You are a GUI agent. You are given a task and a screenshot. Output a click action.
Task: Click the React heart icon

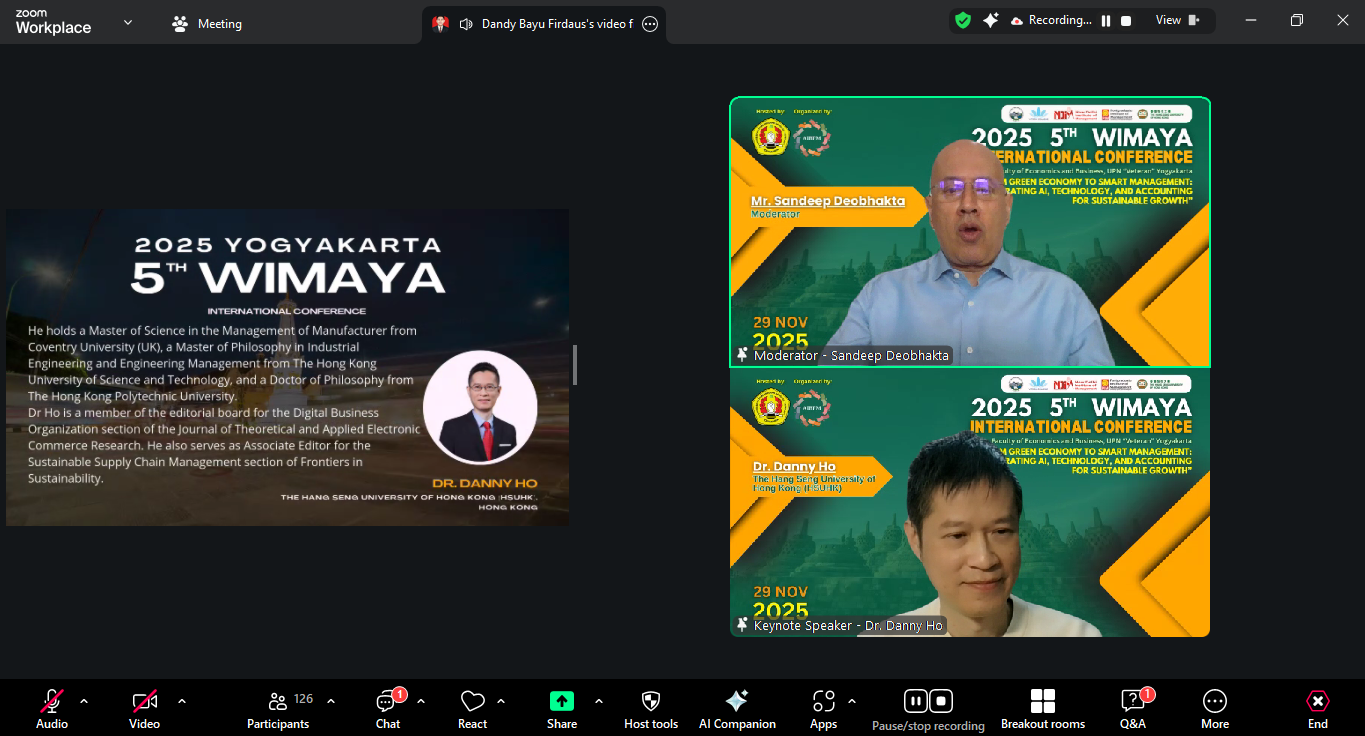pos(472,709)
